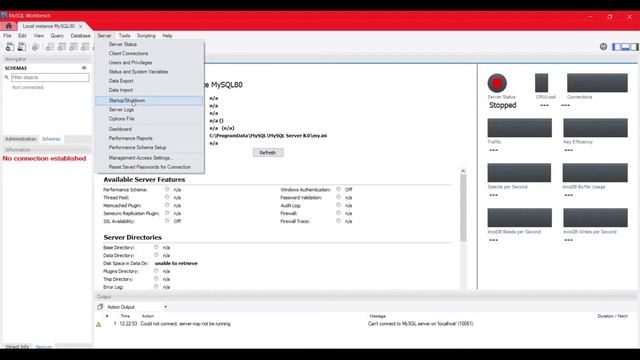This screenshot has height=360, width=640.
Task: Toggle the left sidebar panel icon
Action: pyautogui.click(x=616, y=47)
